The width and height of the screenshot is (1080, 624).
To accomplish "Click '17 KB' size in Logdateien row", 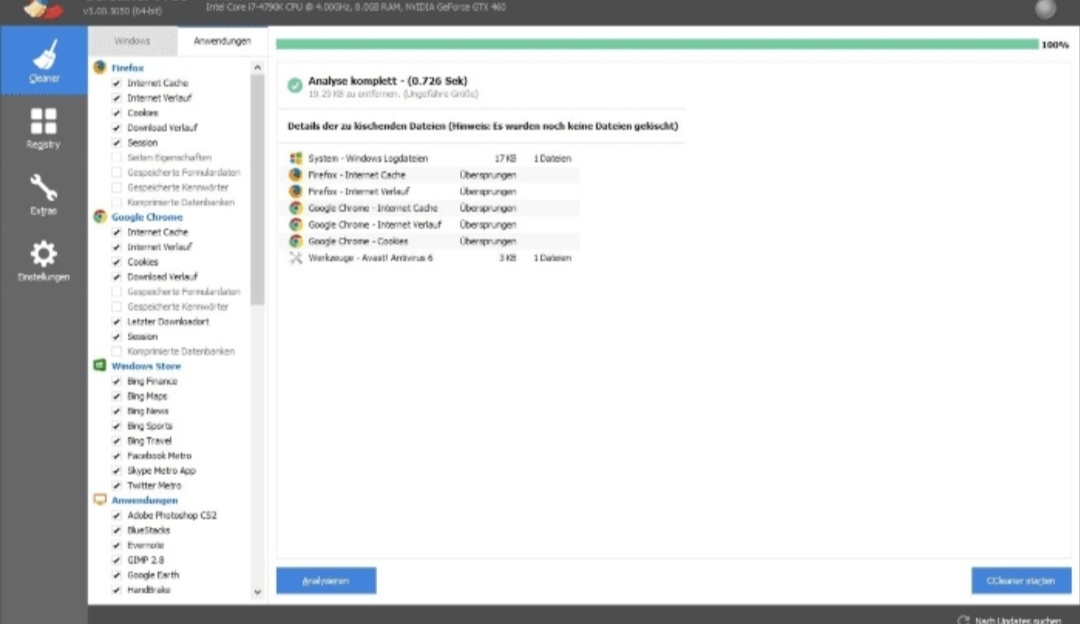I will (x=505, y=158).
